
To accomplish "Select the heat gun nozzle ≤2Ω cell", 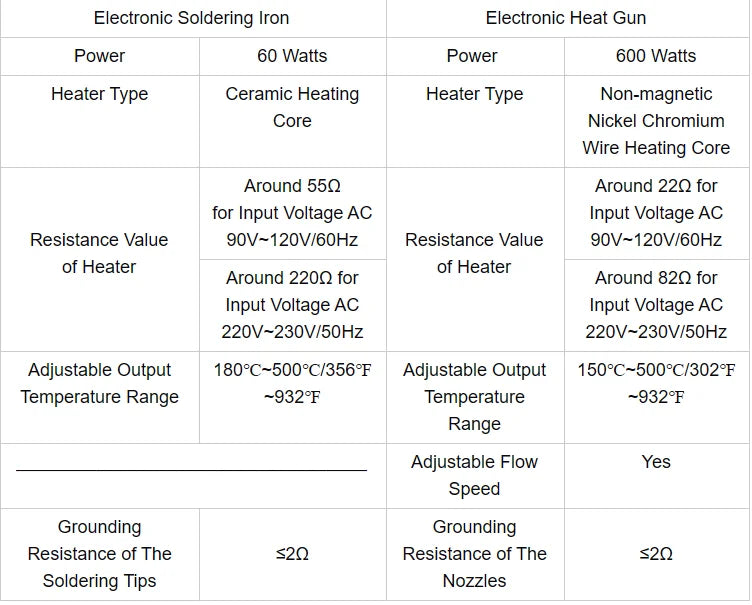I will 657,555.
